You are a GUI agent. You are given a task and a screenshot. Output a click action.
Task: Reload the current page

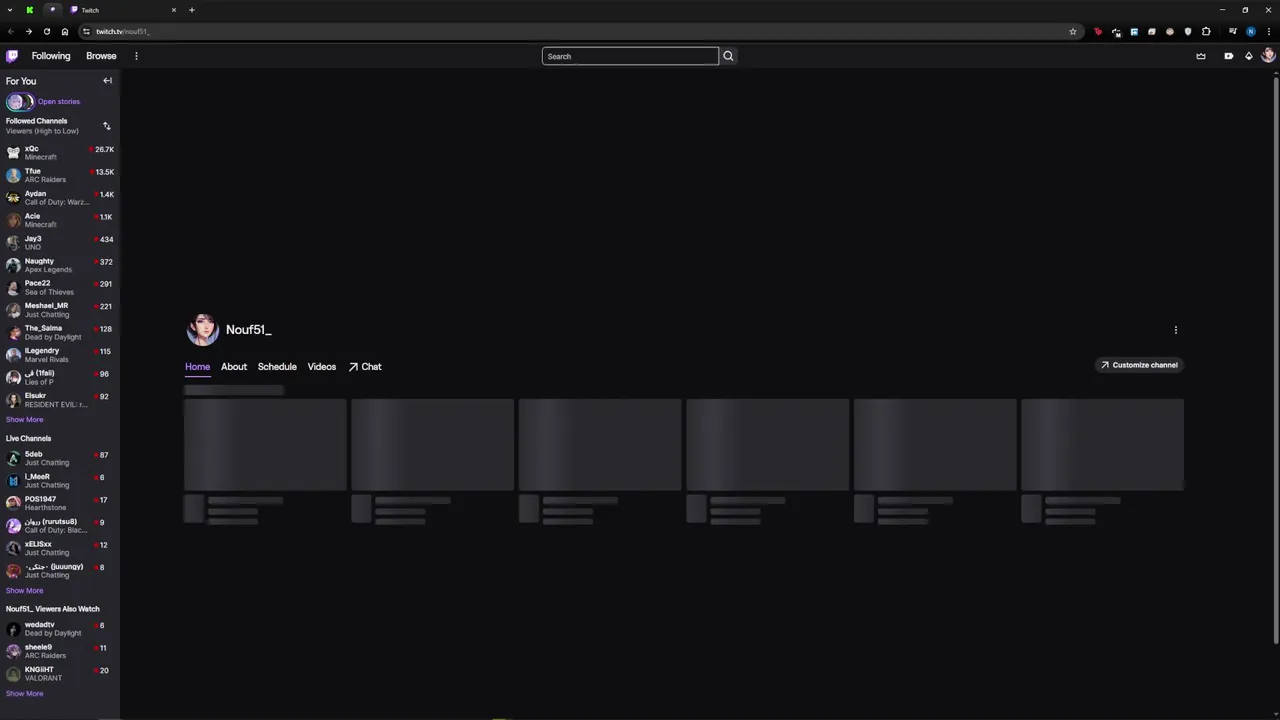(x=46, y=31)
